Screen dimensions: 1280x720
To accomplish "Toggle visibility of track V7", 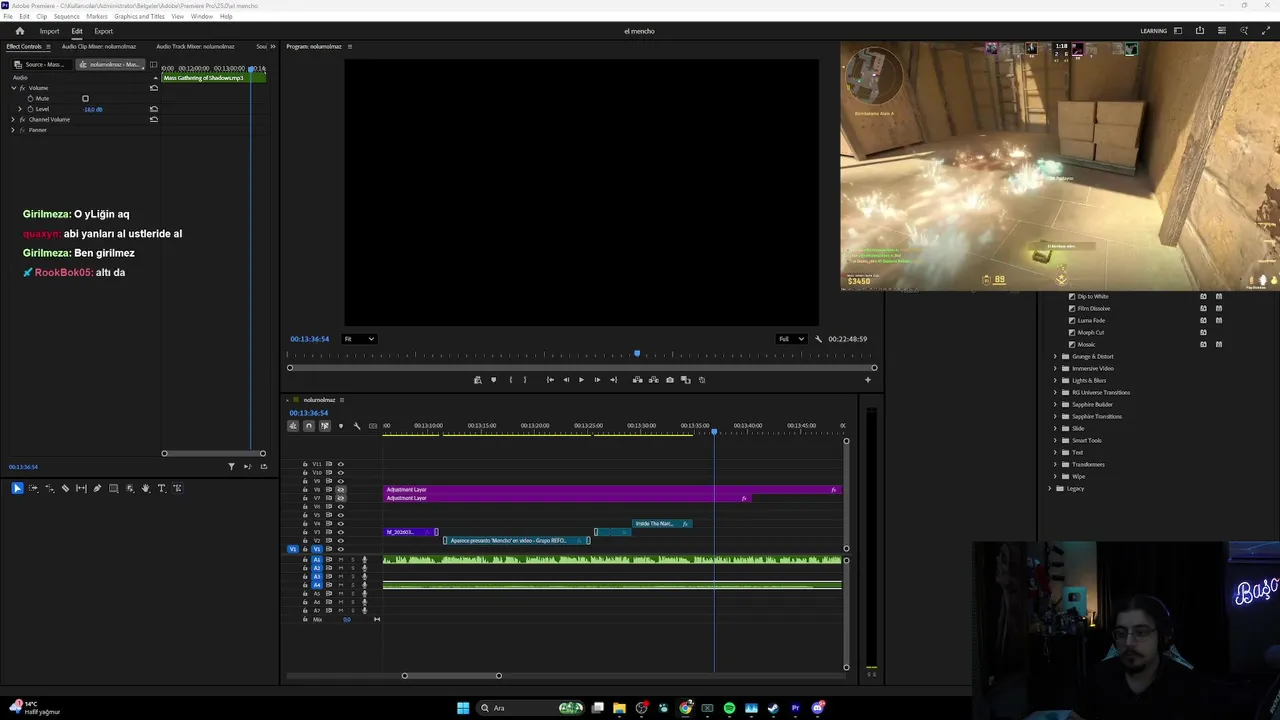I will click(x=340, y=498).
